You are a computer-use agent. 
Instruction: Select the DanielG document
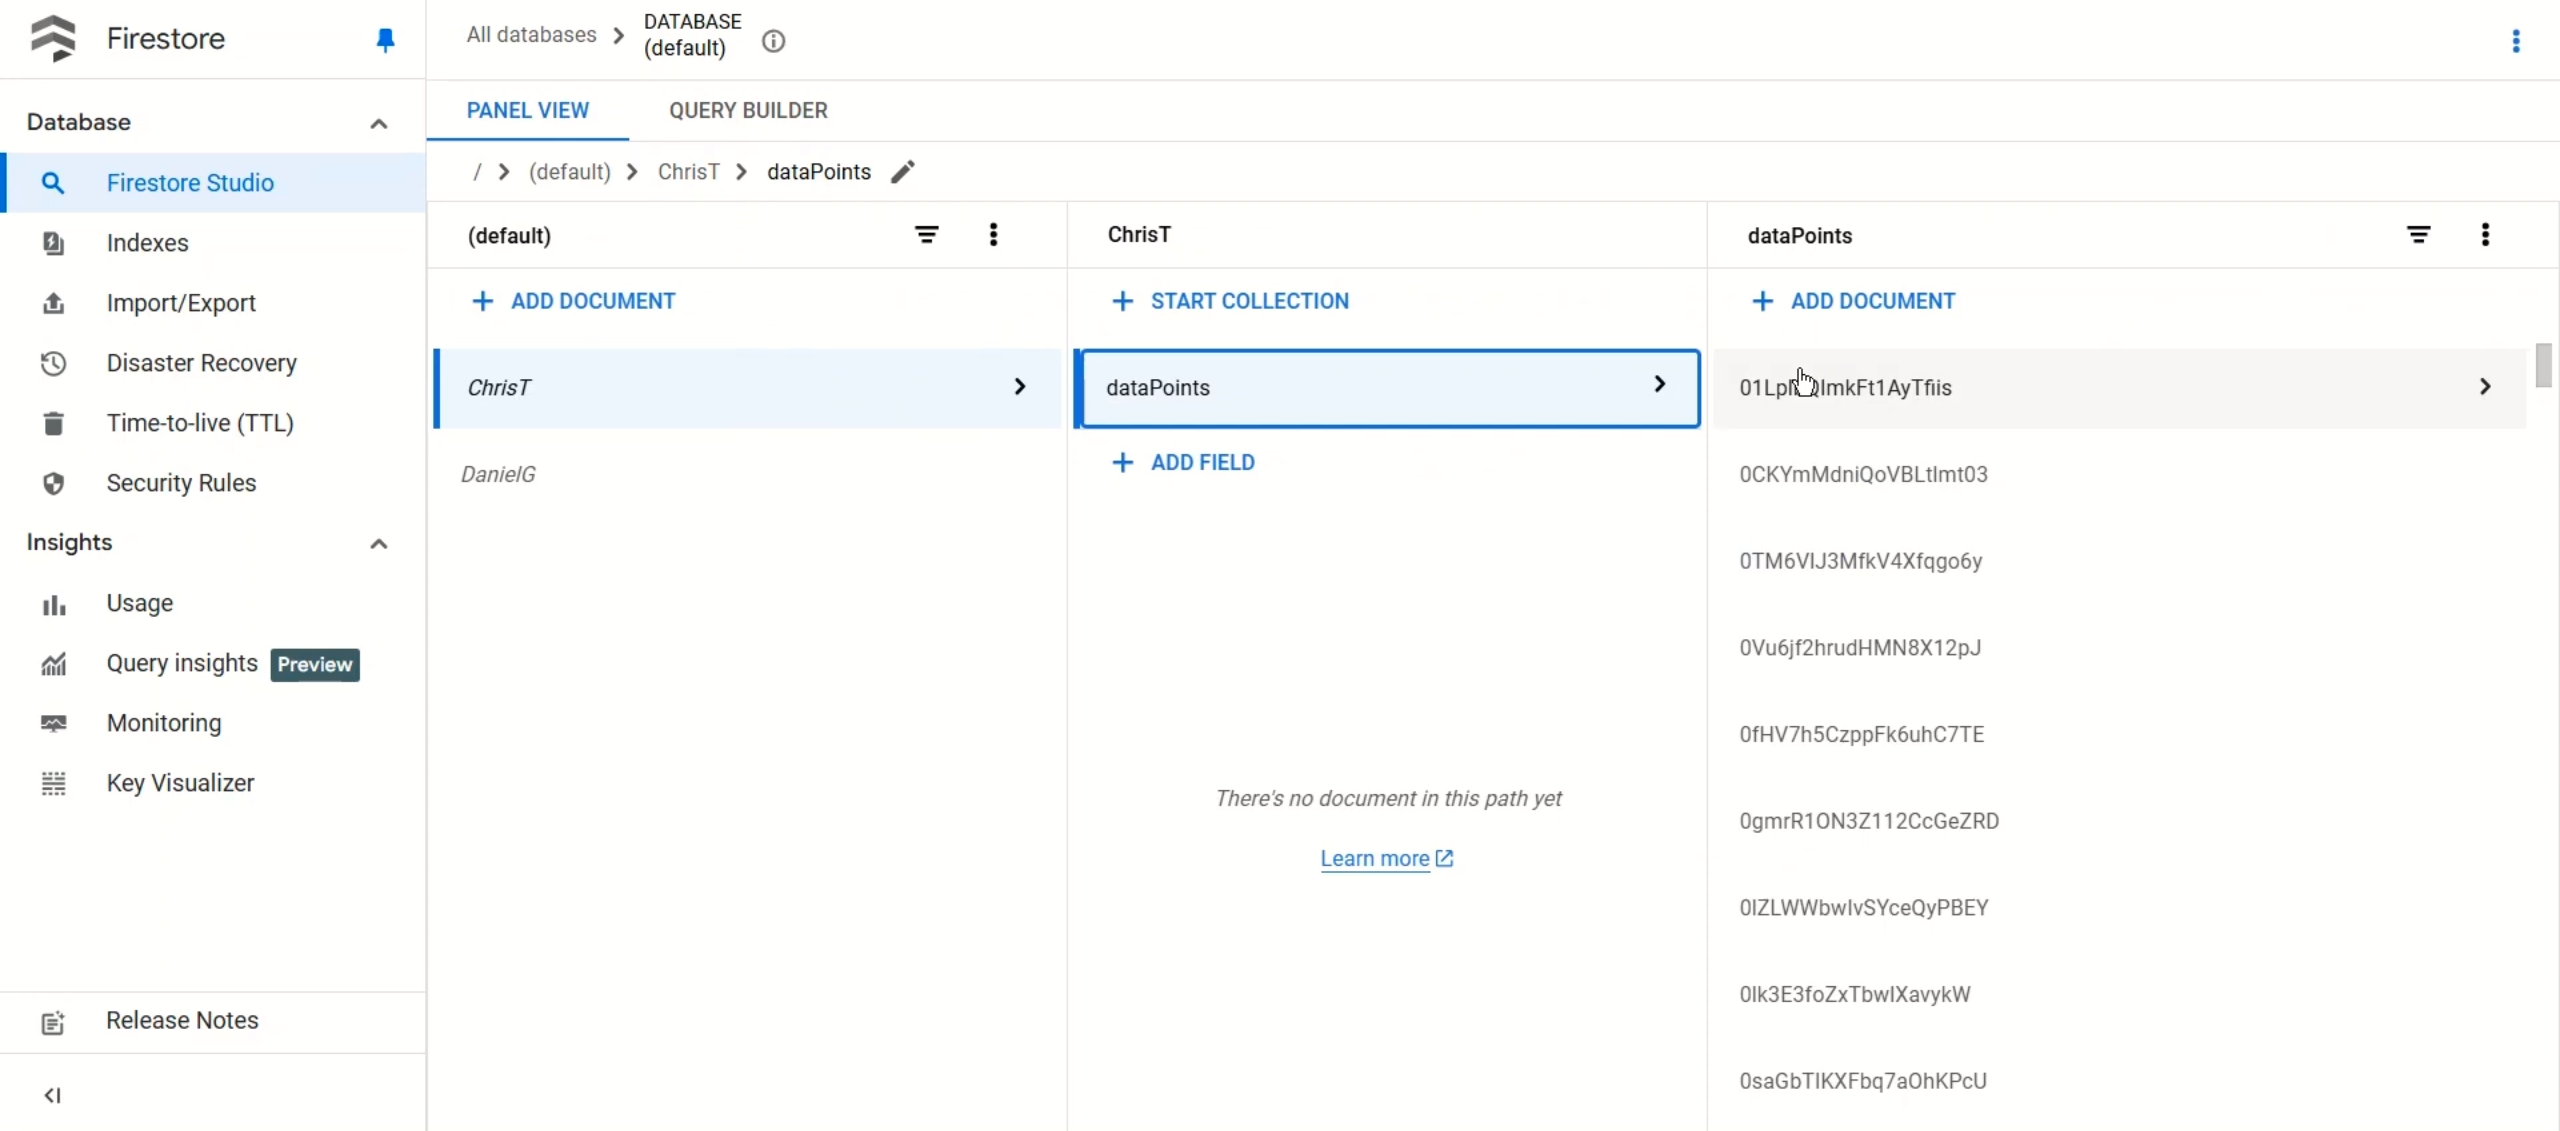click(x=498, y=474)
